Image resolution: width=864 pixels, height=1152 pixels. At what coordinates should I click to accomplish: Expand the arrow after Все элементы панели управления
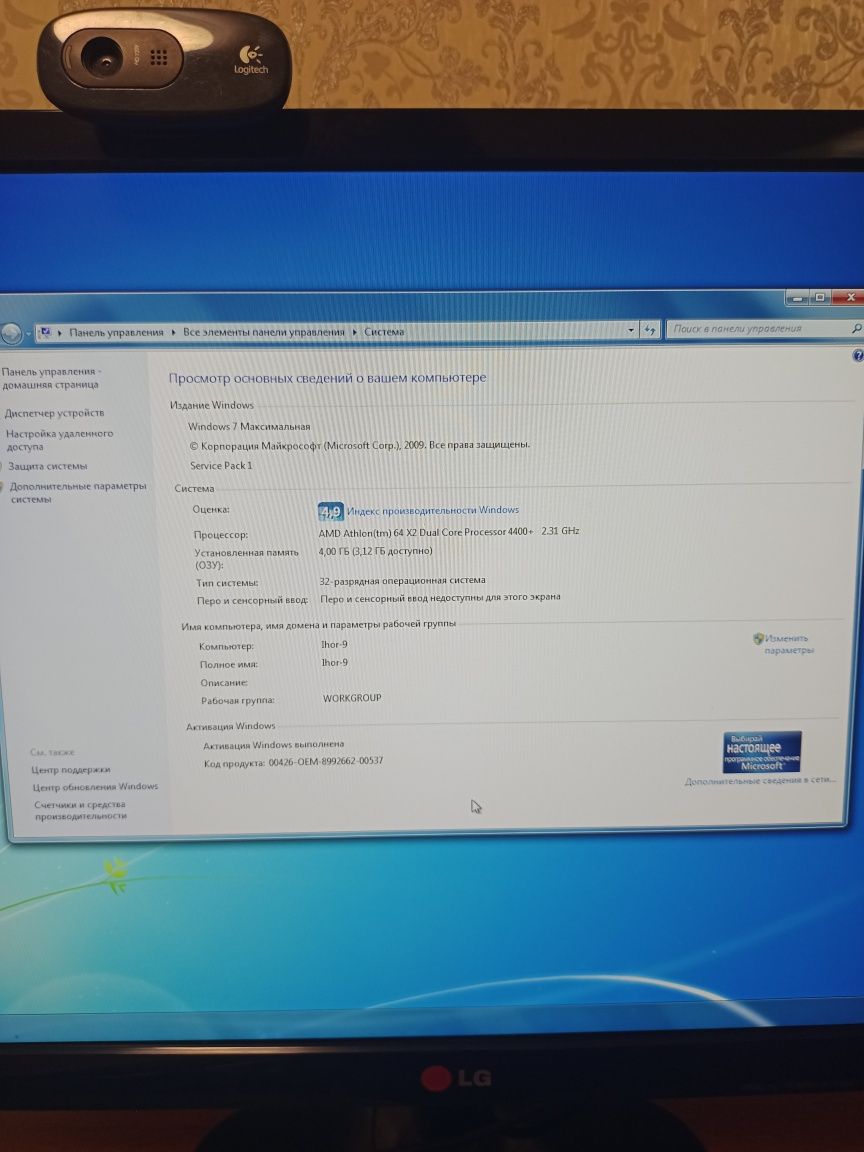(x=354, y=332)
